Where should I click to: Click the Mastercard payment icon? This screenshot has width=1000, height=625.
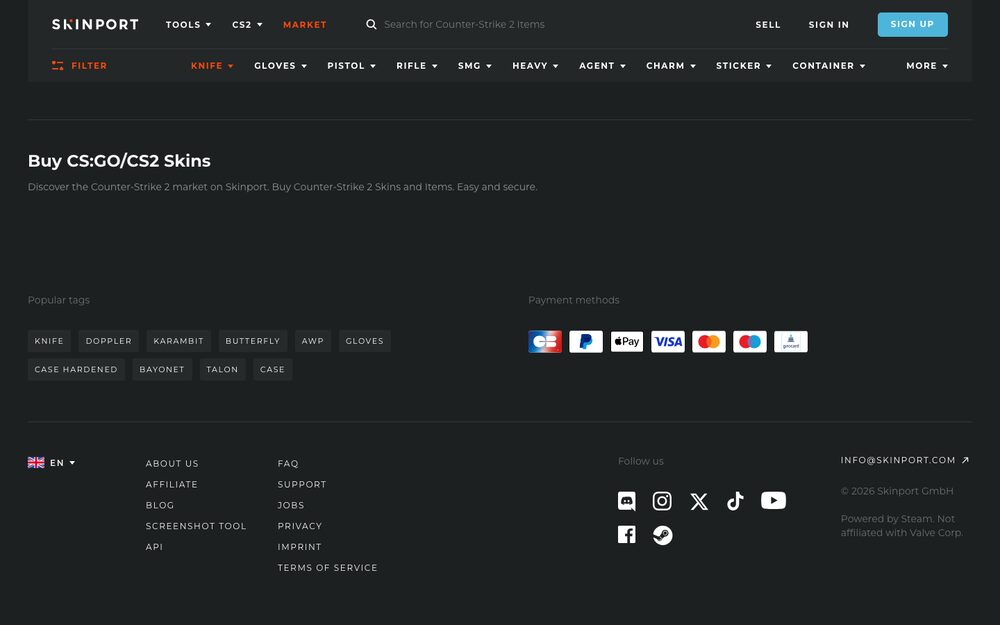tap(709, 342)
